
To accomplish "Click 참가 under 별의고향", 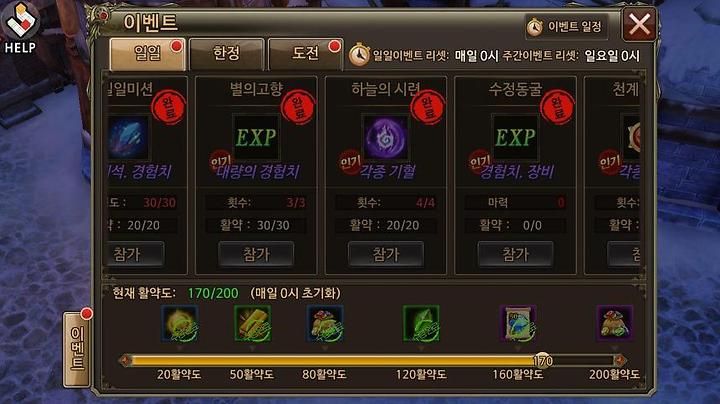I will (256, 254).
